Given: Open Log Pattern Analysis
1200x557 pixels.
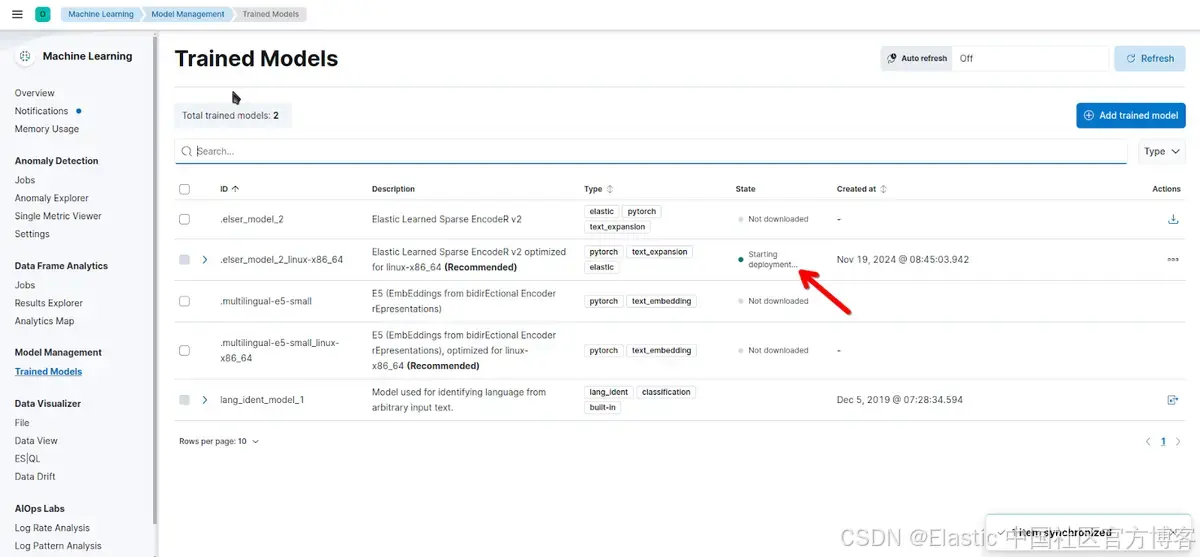Looking at the screenshot, I should click(x=58, y=546).
